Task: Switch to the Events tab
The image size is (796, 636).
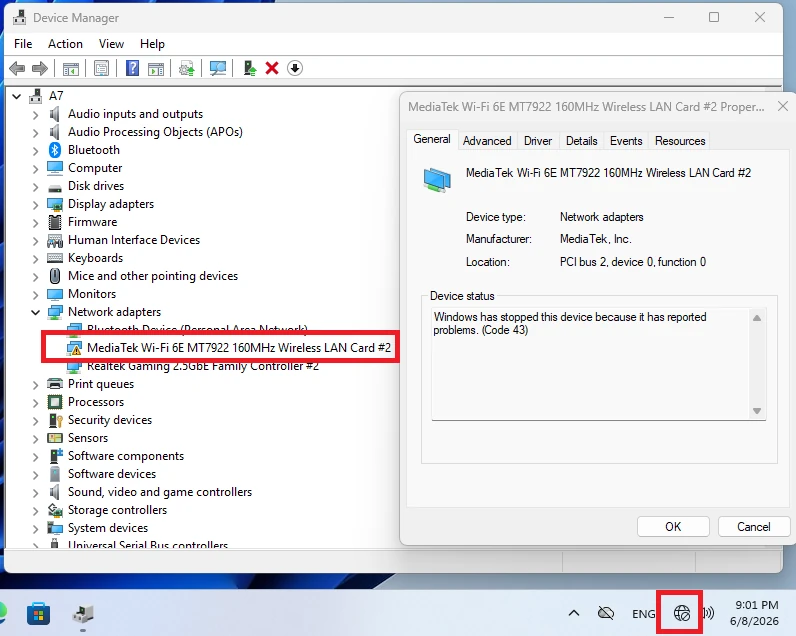Action: [x=626, y=141]
